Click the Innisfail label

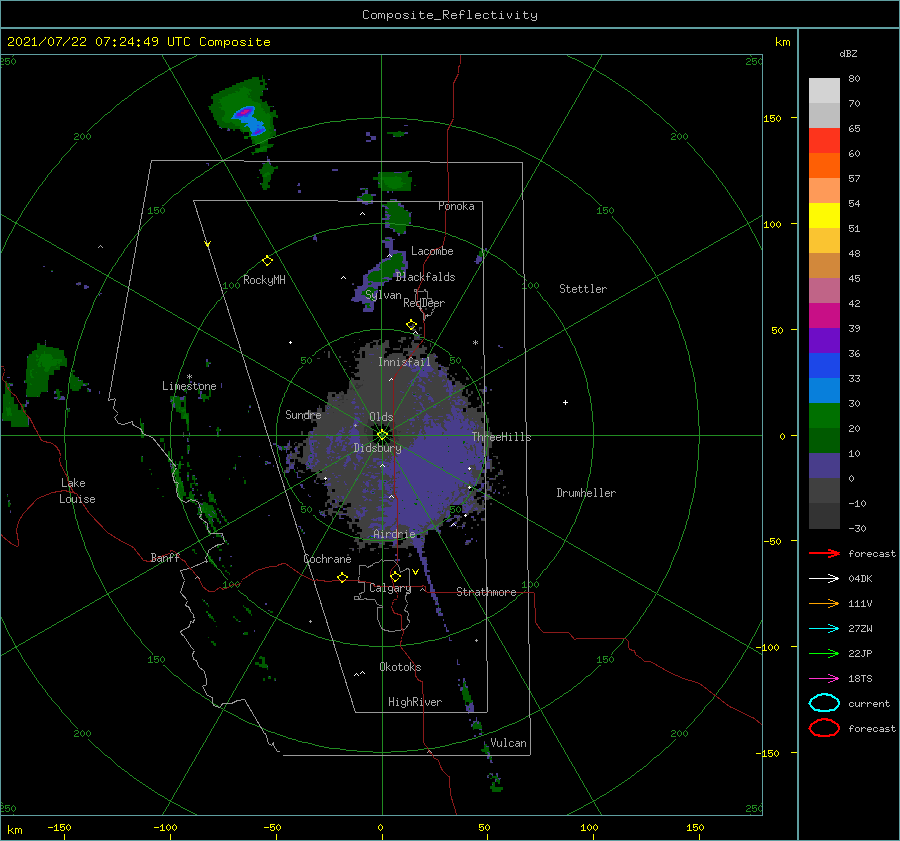404,362
